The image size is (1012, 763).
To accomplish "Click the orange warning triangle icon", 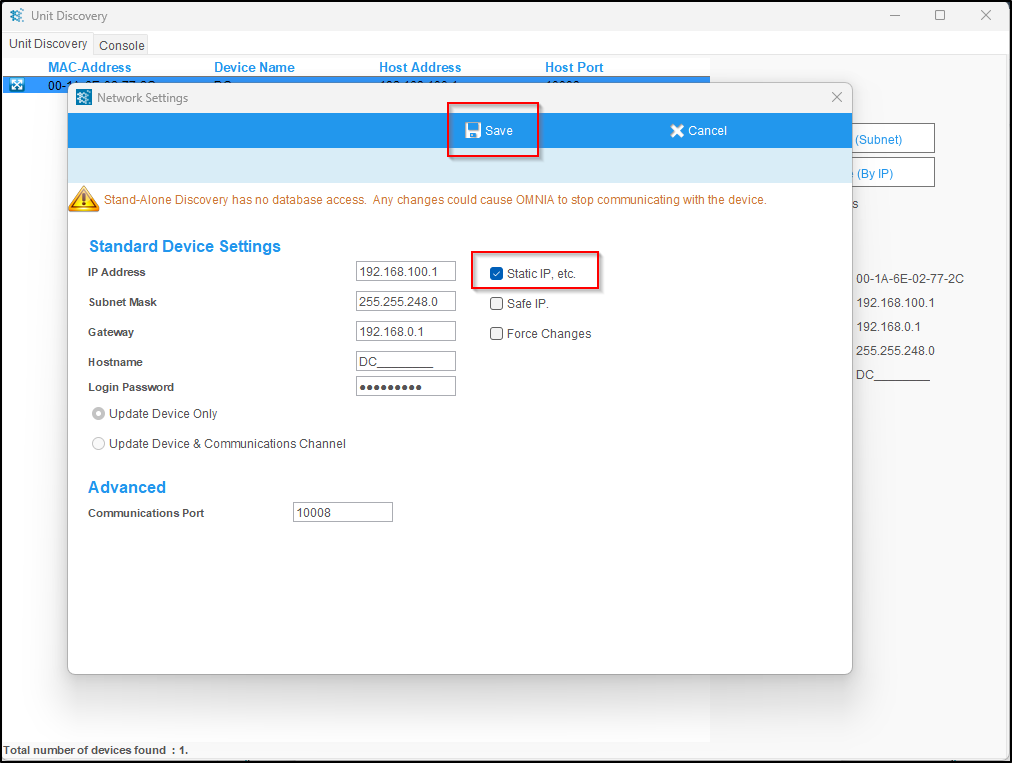I will [x=83, y=199].
